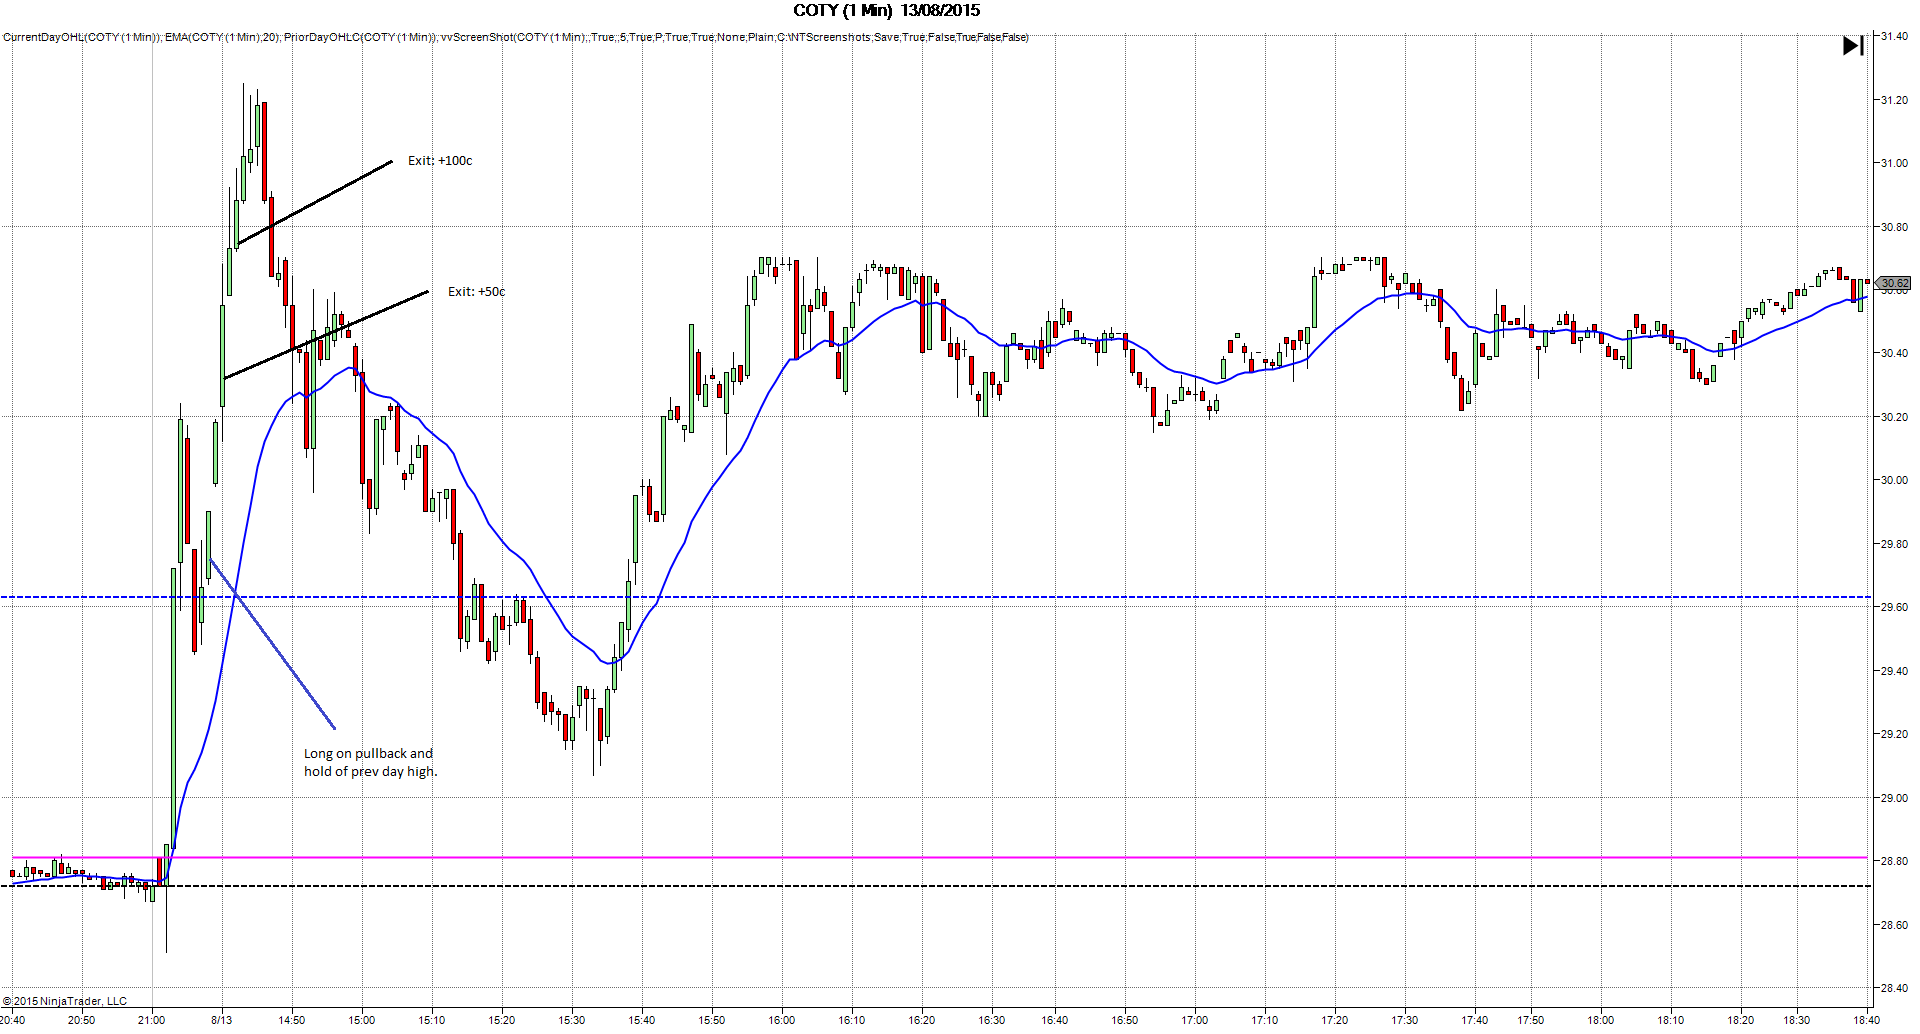Select the 'Exit: +100c' annotation text
Viewport: 1920px width, 1034px height.
(440, 160)
